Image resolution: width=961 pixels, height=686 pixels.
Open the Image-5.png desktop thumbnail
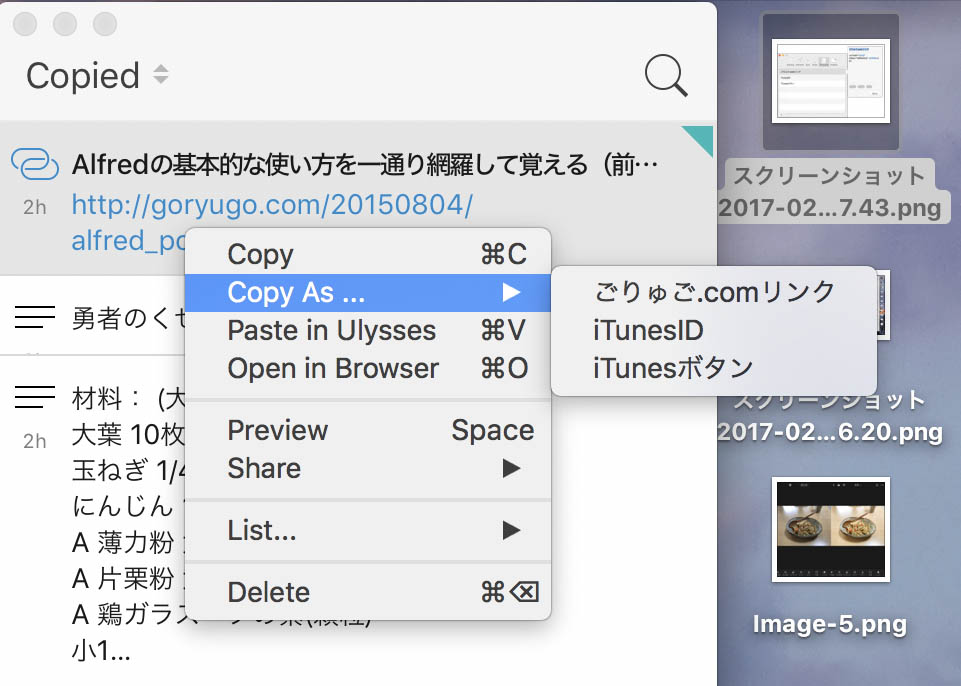[x=830, y=530]
